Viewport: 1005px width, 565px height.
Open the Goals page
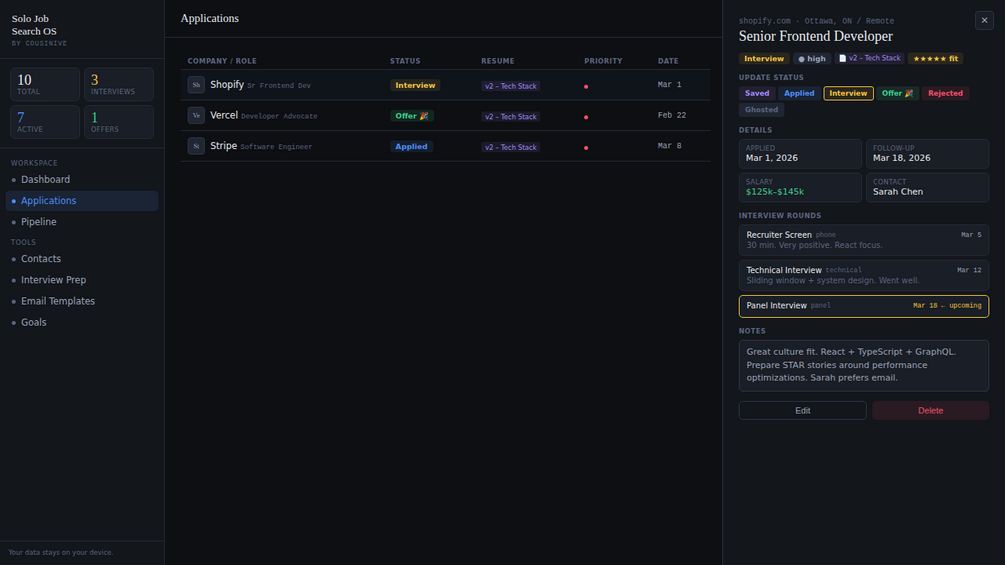coord(82,322)
